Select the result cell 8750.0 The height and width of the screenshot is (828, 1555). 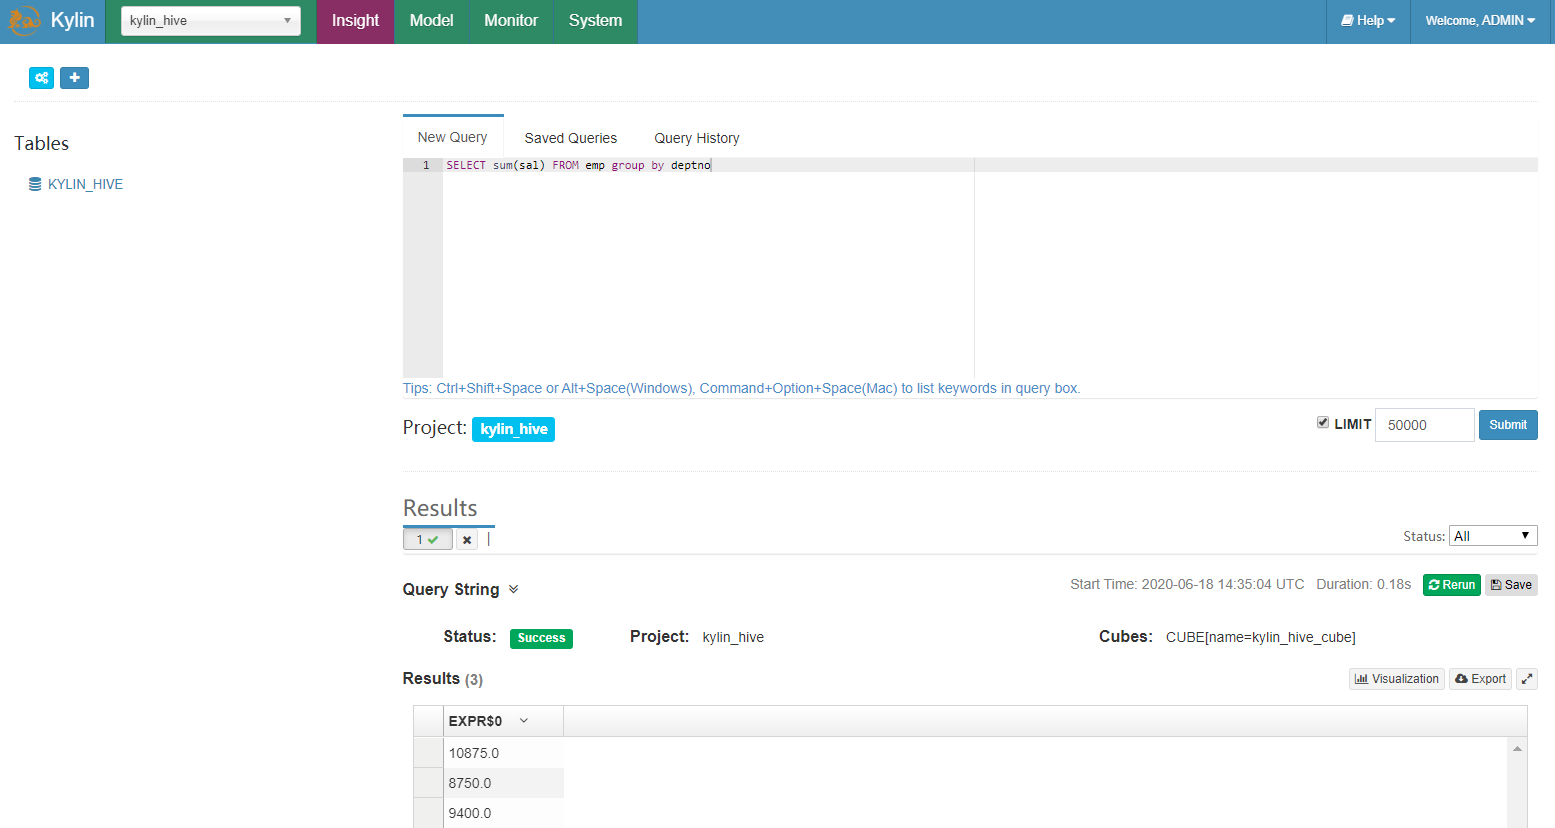503,783
